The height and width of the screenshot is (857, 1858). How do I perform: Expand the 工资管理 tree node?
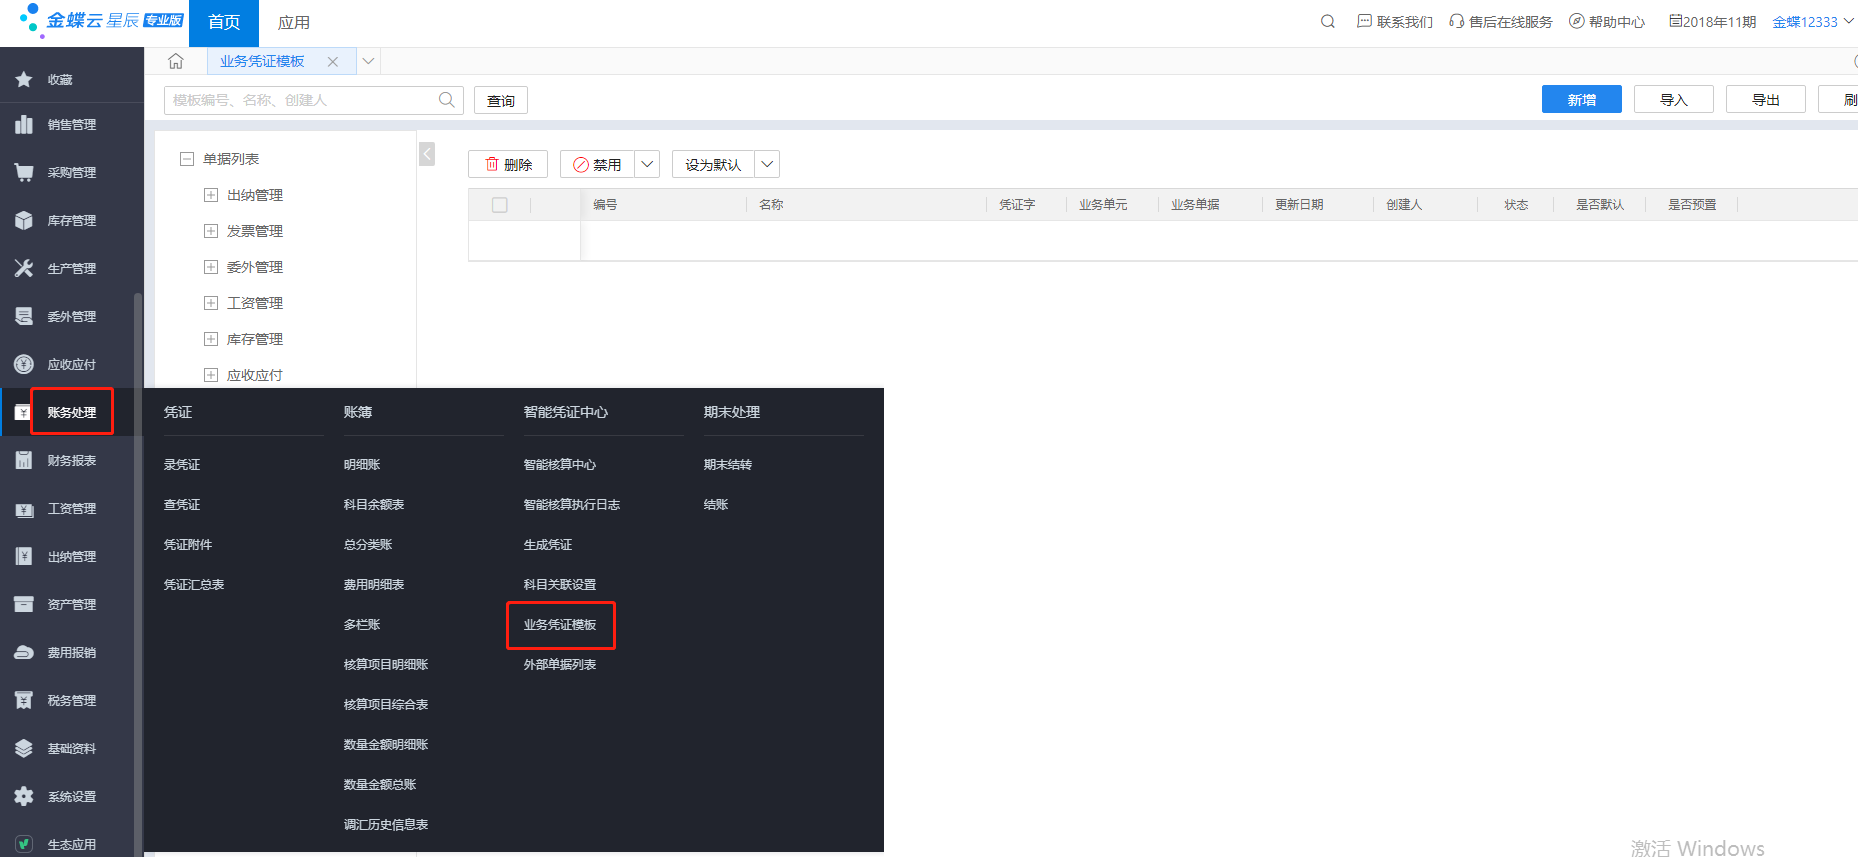point(211,303)
